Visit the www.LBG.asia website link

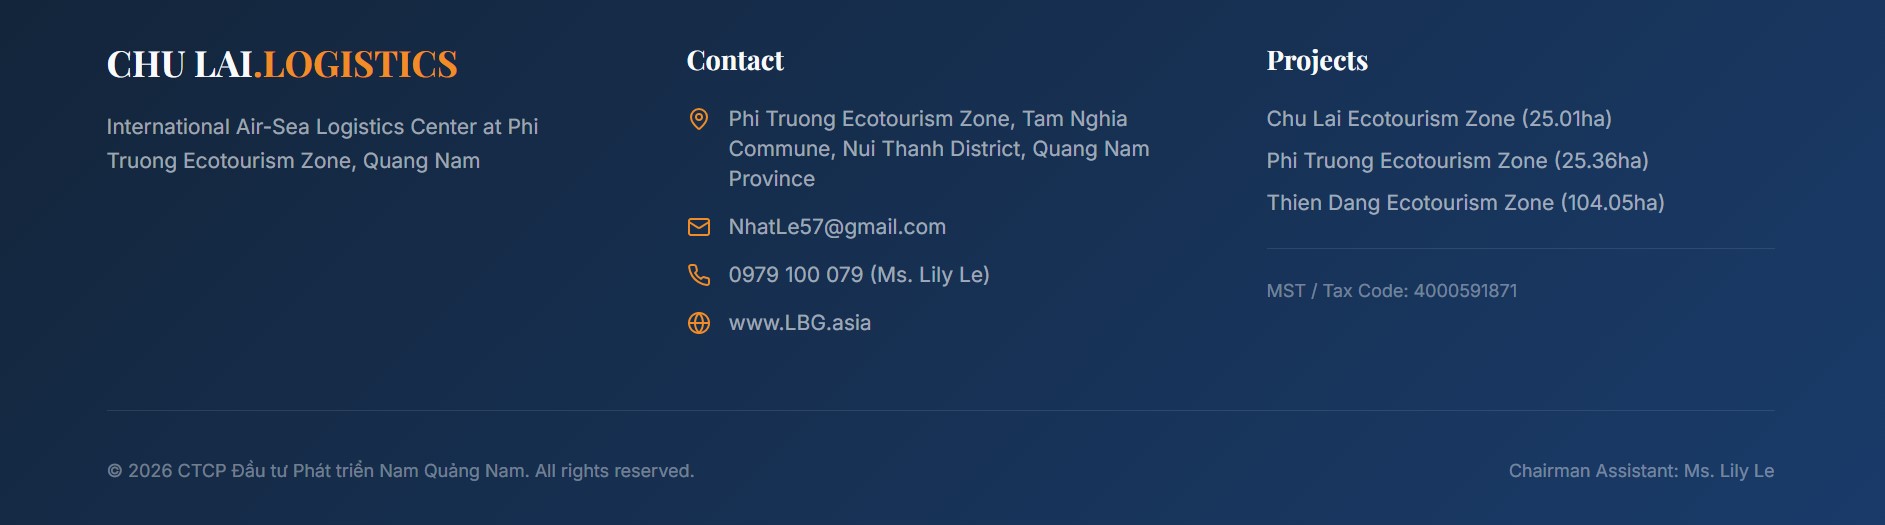(x=799, y=323)
